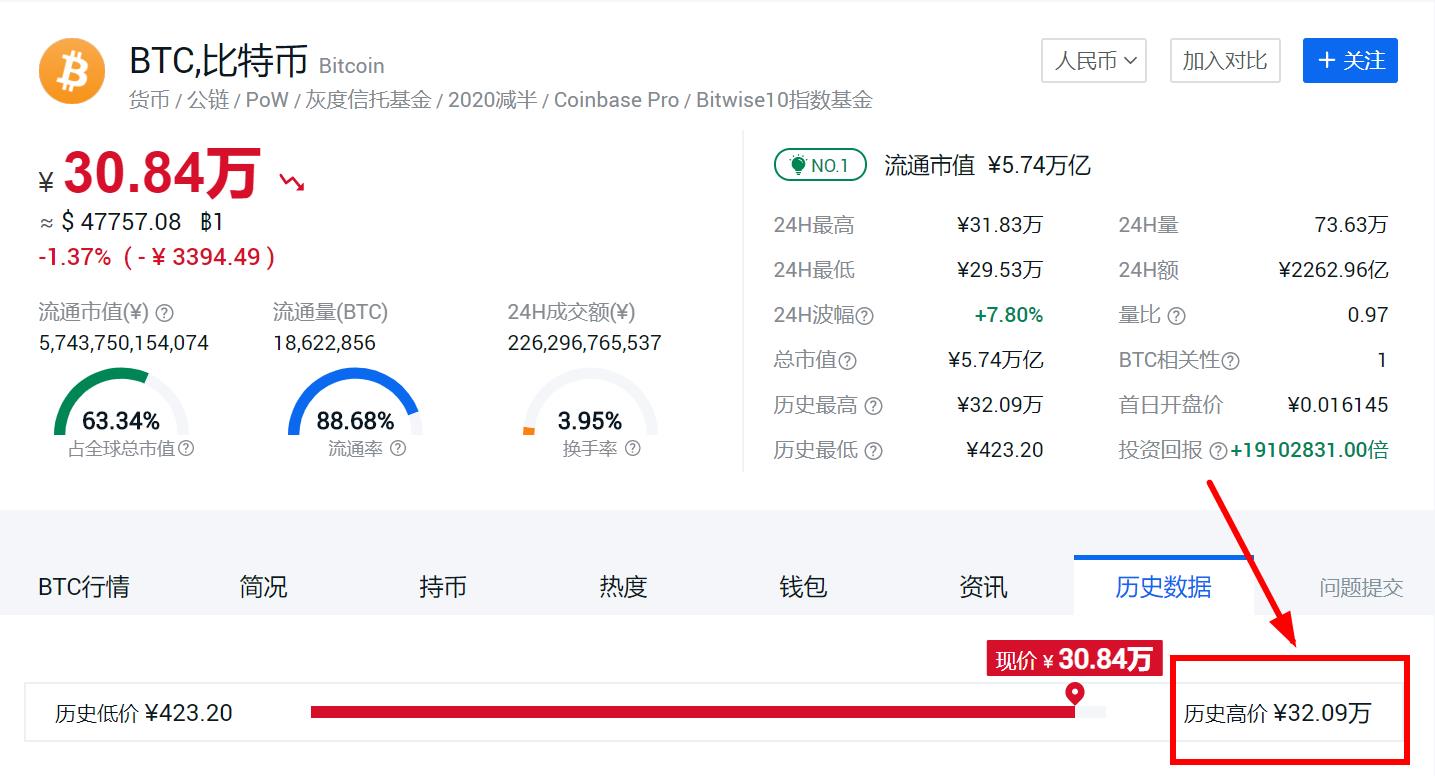Switch to the 钱包 tab
This screenshot has height=776, width=1435.
pos(803,587)
